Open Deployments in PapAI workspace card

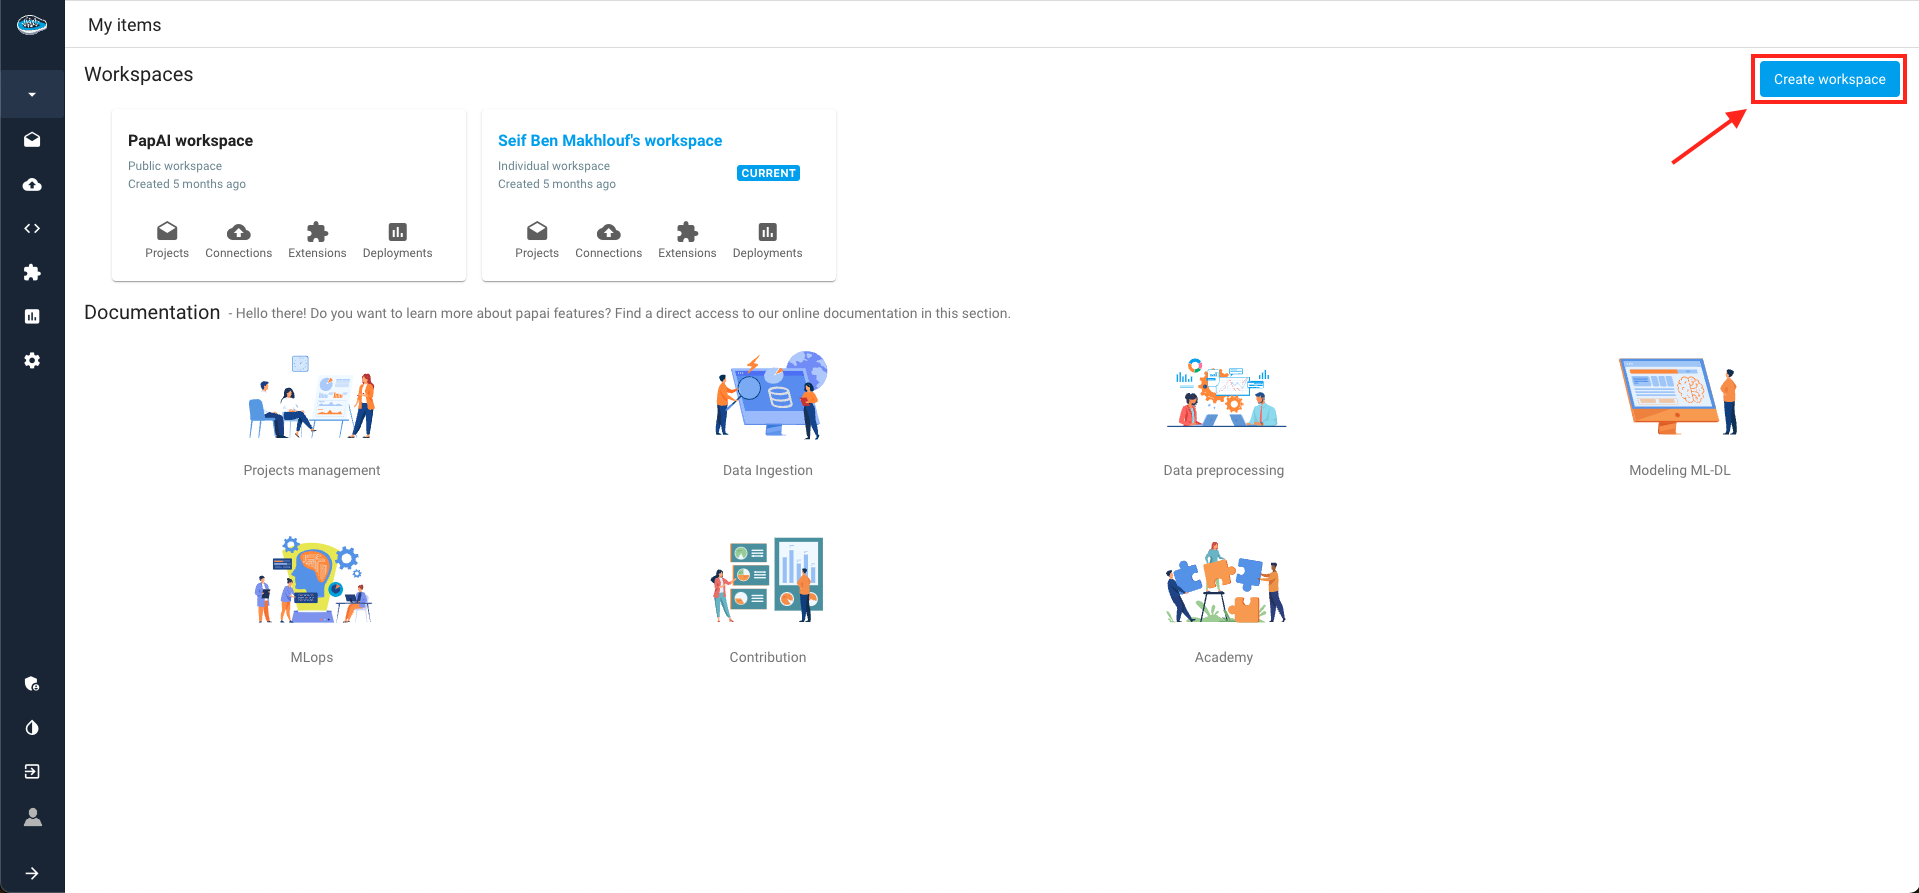[397, 240]
